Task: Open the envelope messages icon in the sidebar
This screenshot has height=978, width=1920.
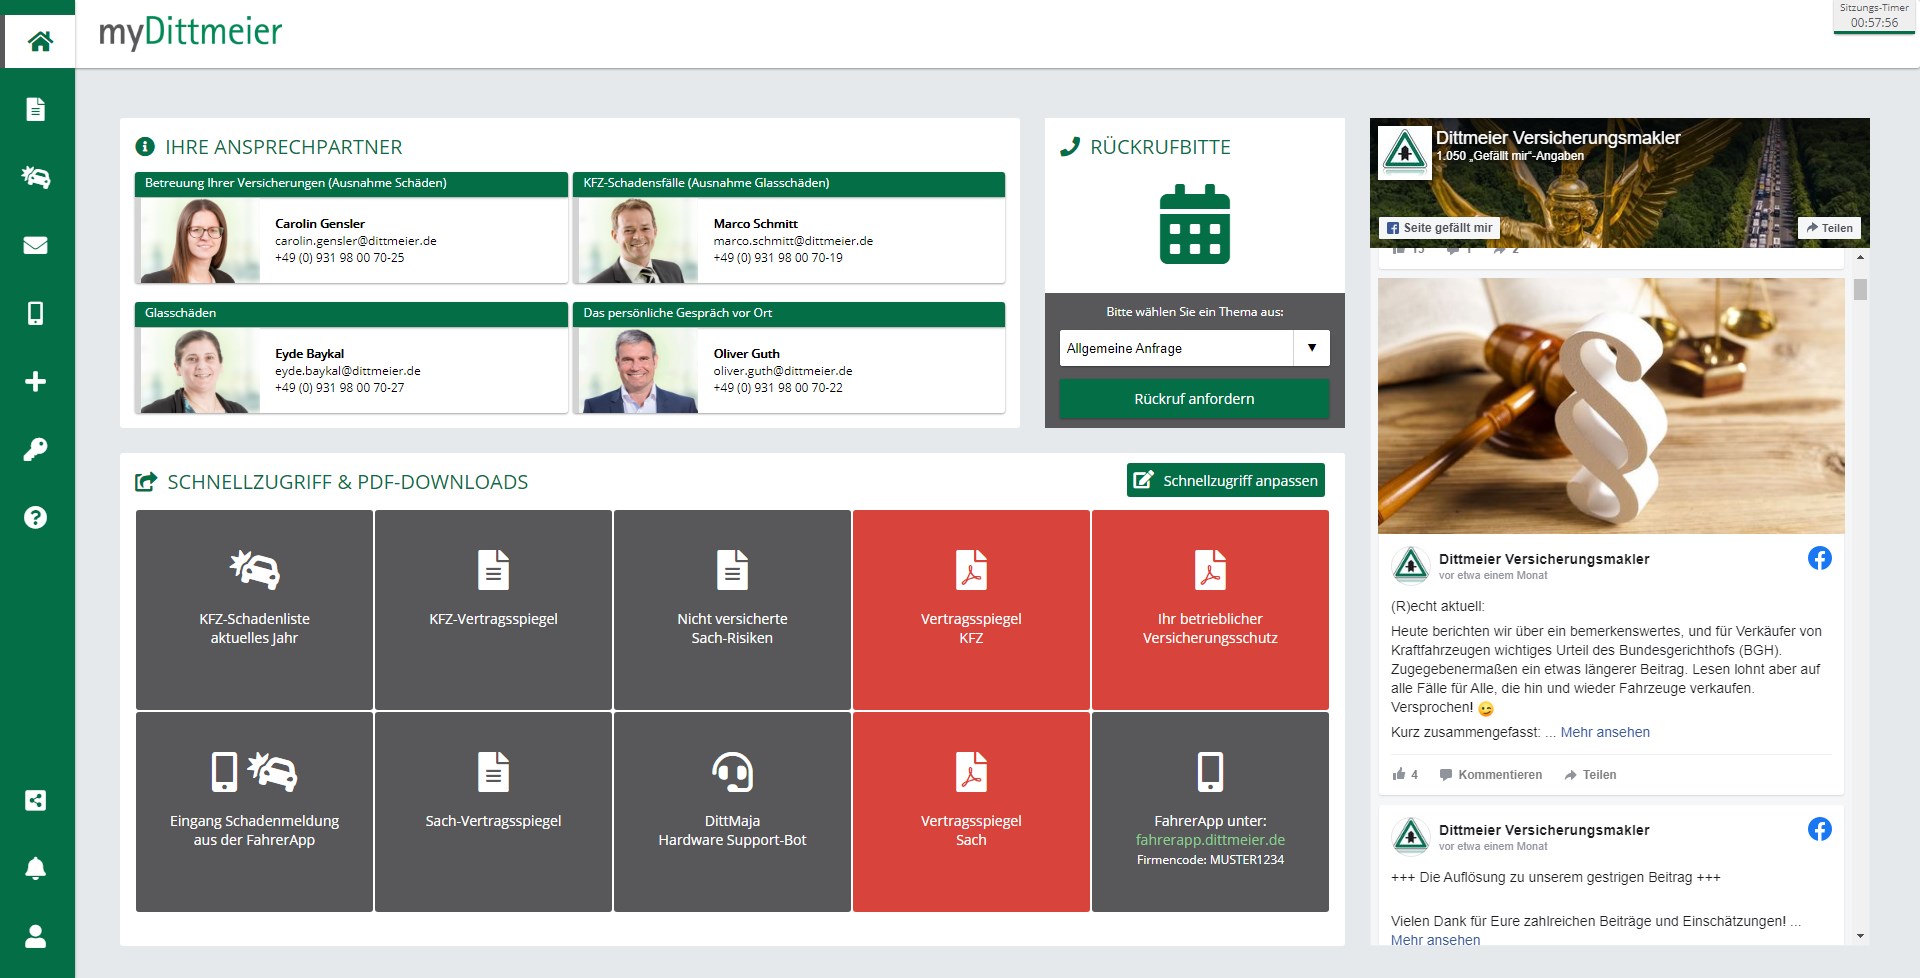Action: click(x=35, y=245)
